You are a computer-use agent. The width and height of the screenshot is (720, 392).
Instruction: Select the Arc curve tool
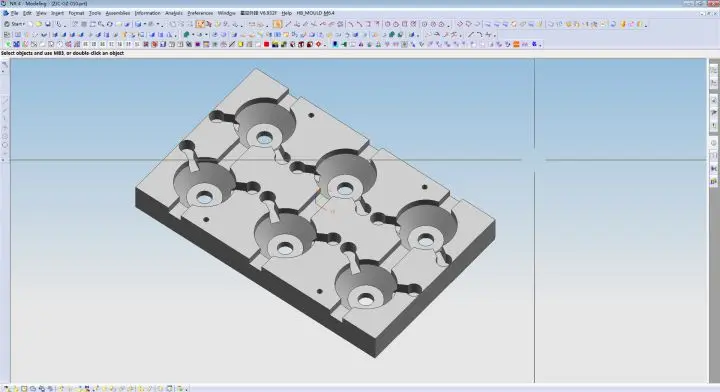tap(479, 34)
